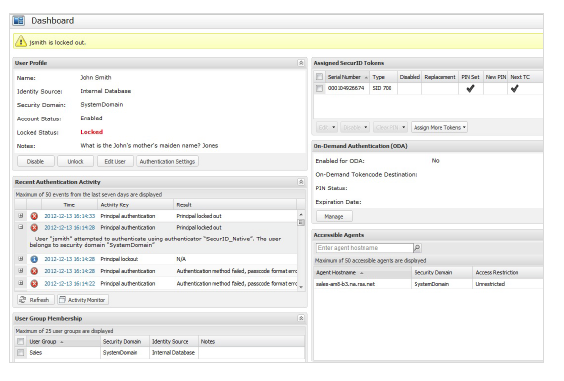
Task: Open the token Disable dropdown
Action: pyautogui.click(x=355, y=127)
